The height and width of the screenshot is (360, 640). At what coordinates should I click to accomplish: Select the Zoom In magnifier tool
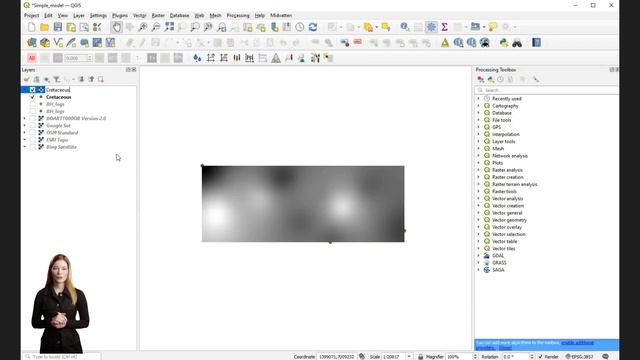[142, 27]
